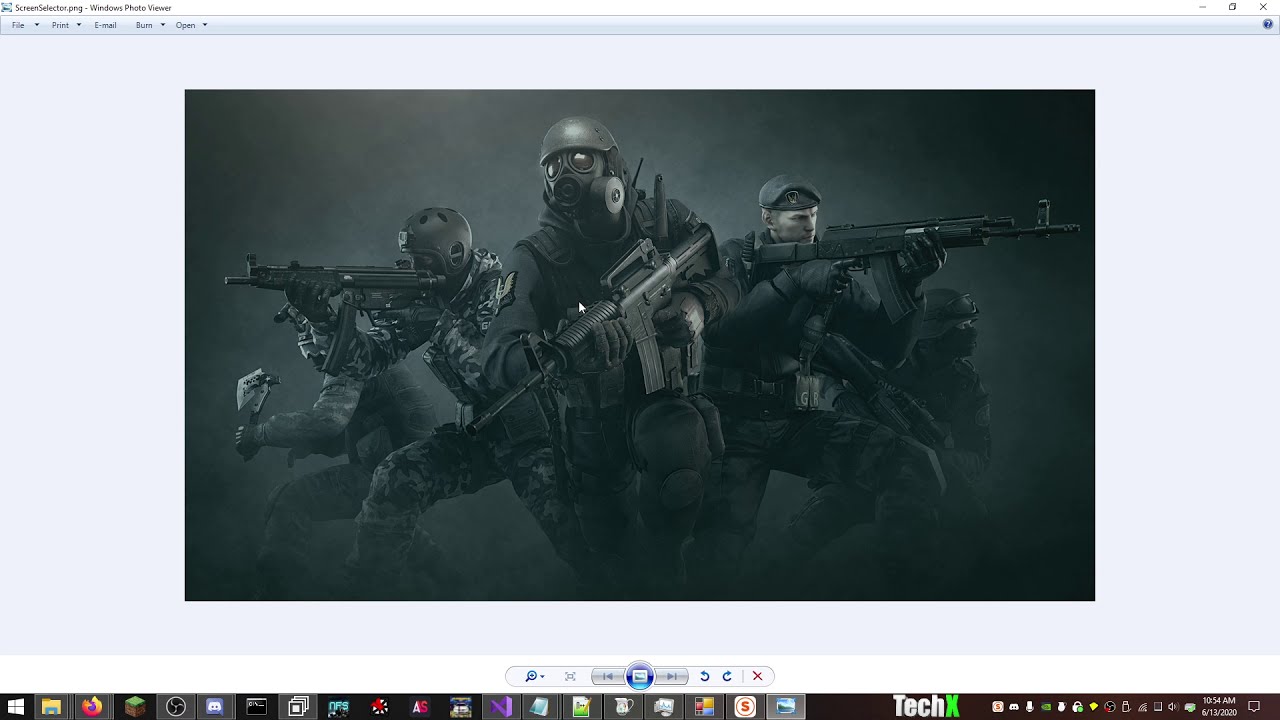Open Discord from the taskbar
The height and width of the screenshot is (720, 1280).
(214, 707)
